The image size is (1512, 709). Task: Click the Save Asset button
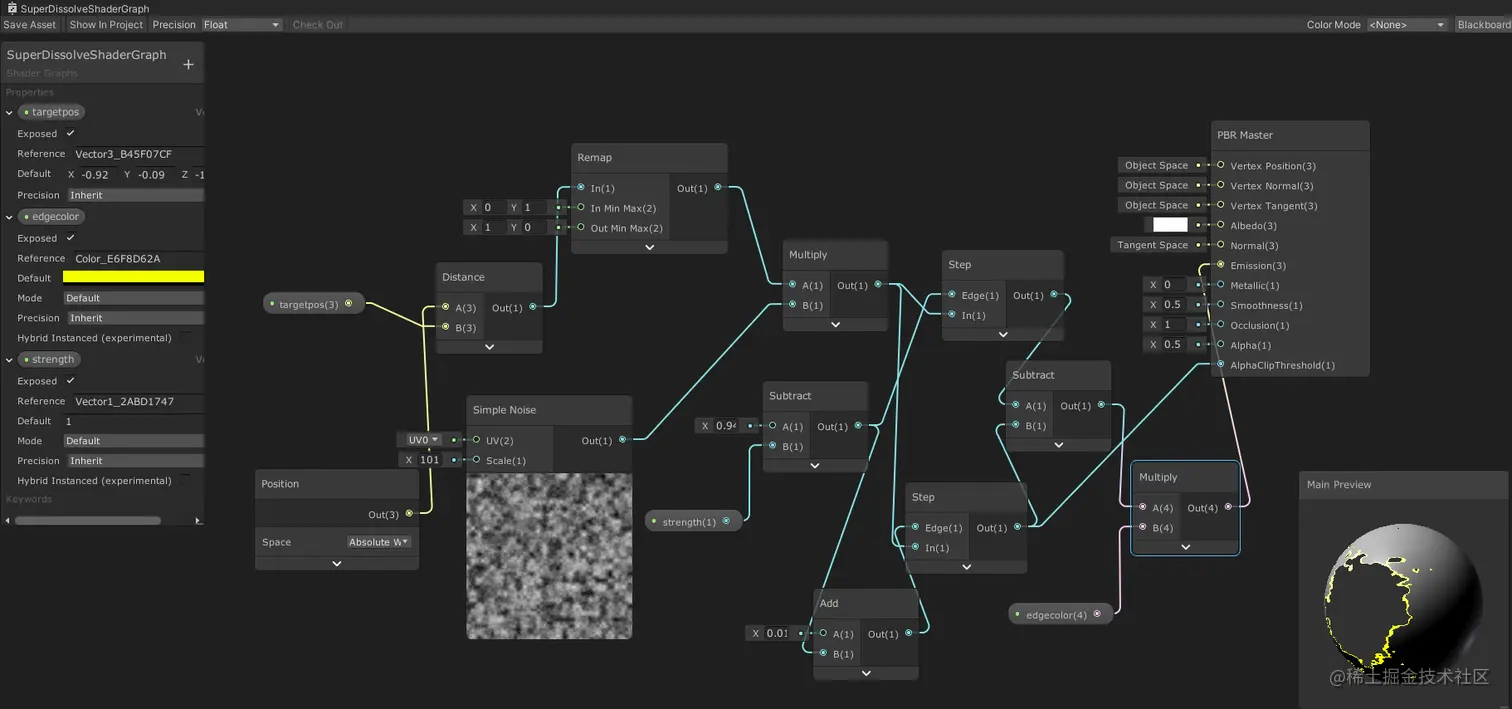30,24
